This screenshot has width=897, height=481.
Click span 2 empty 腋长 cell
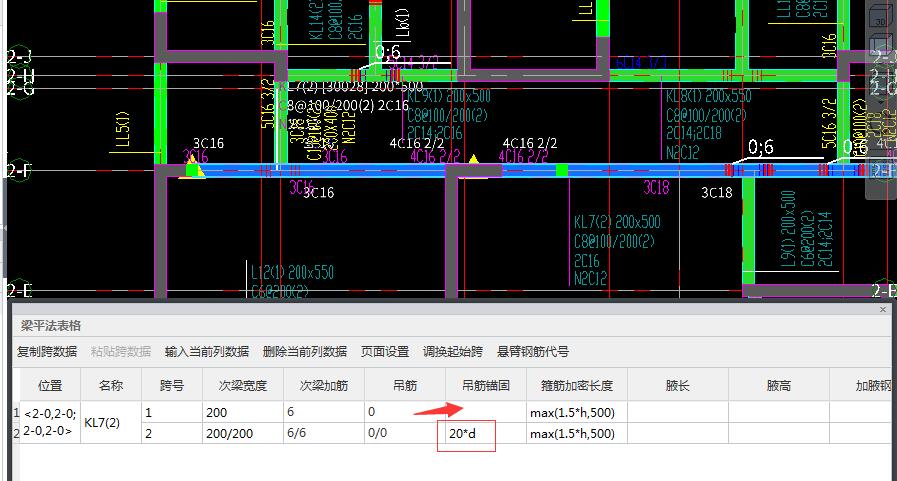(x=678, y=433)
